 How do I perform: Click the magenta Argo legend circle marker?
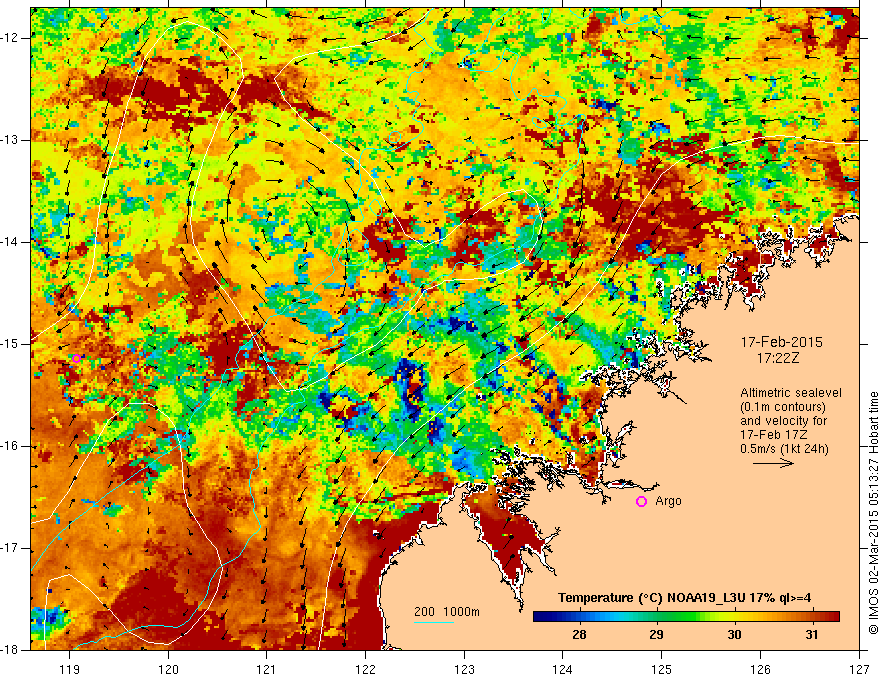point(641,502)
